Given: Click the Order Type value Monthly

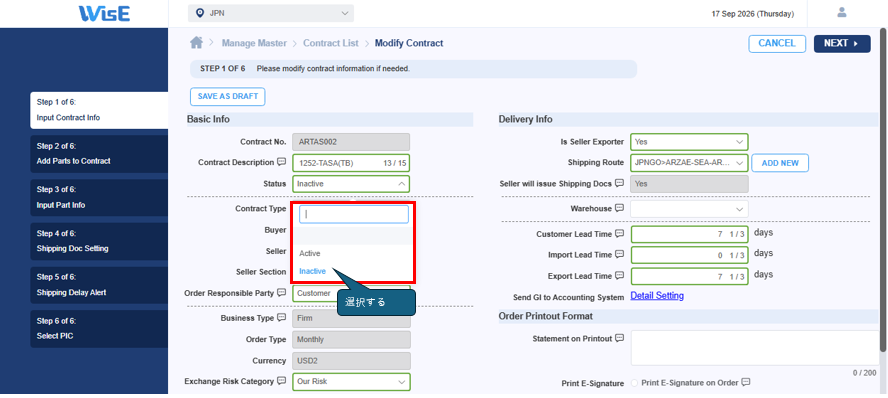Looking at the screenshot, I should (351, 340).
